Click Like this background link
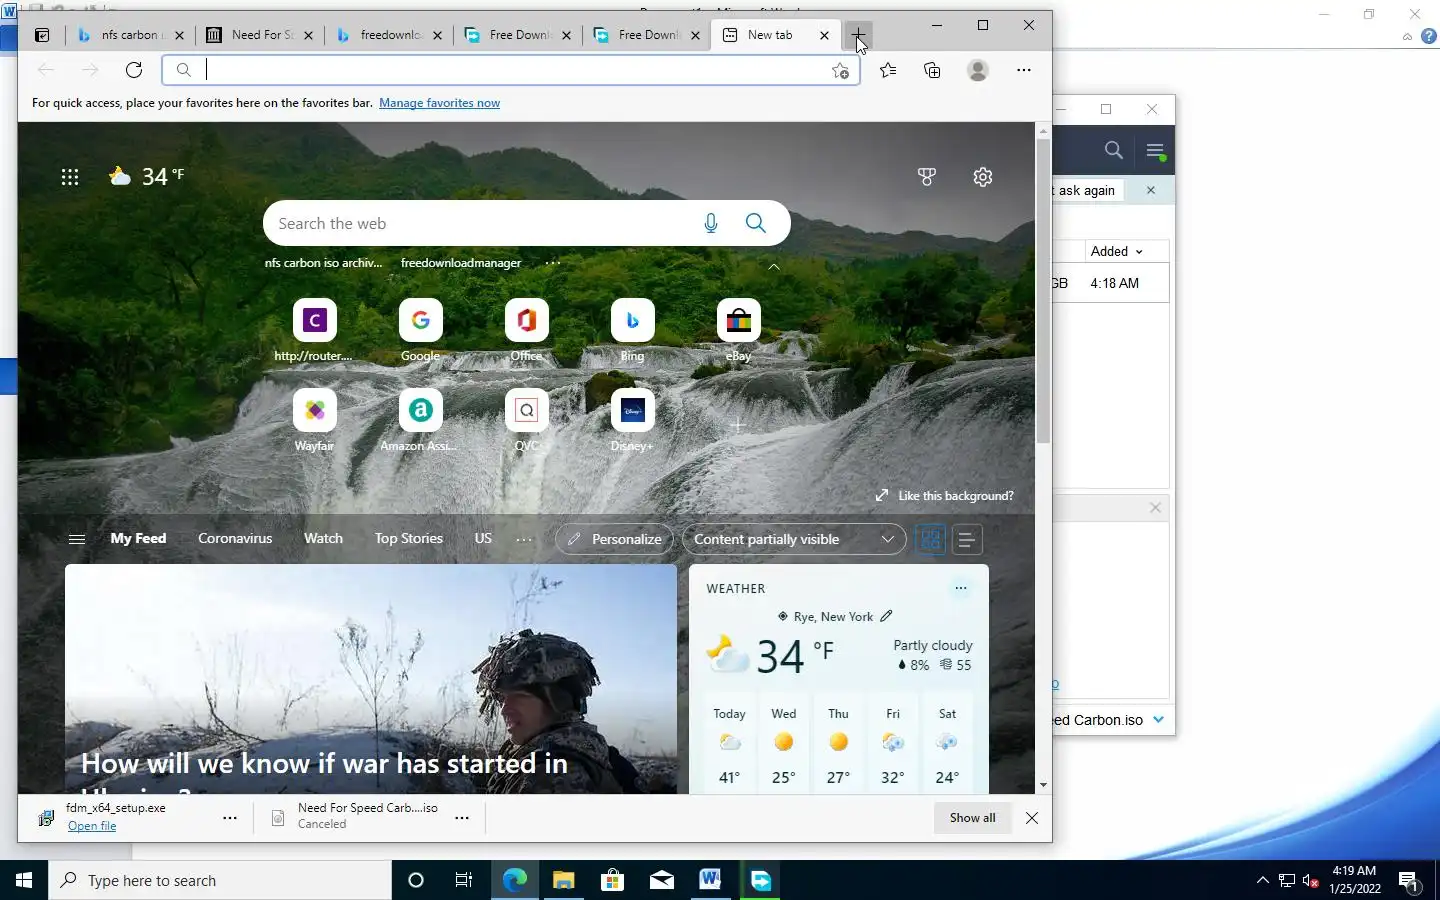The image size is (1440, 900). tap(944, 496)
